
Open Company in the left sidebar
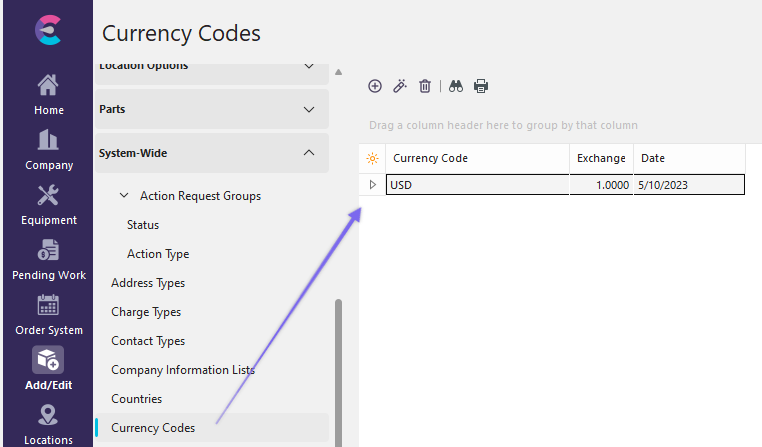[48, 150]
